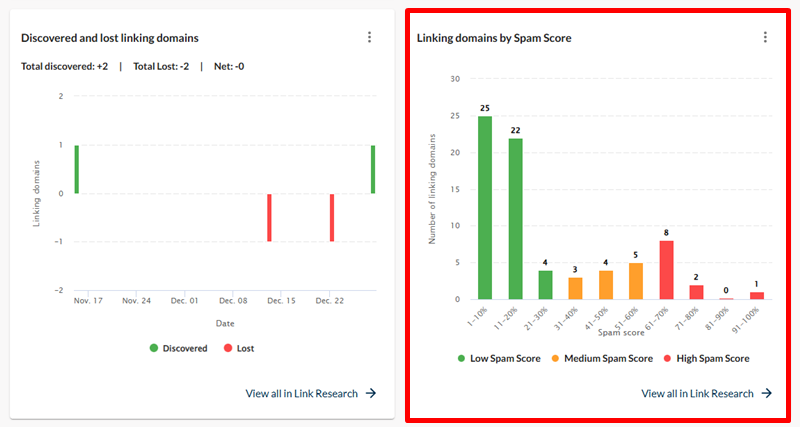This screenshot has height=427, width=800.
Task: Open View all in Link Research under discovered chart
Action: pos(301,393)
